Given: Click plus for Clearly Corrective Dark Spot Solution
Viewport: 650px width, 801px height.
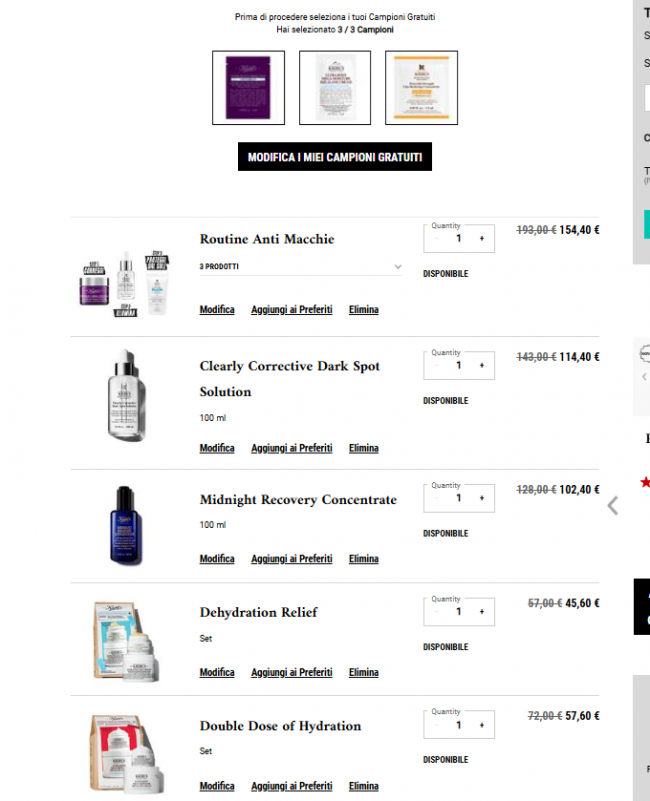Looking at the screenshot, I should [482, 366].
